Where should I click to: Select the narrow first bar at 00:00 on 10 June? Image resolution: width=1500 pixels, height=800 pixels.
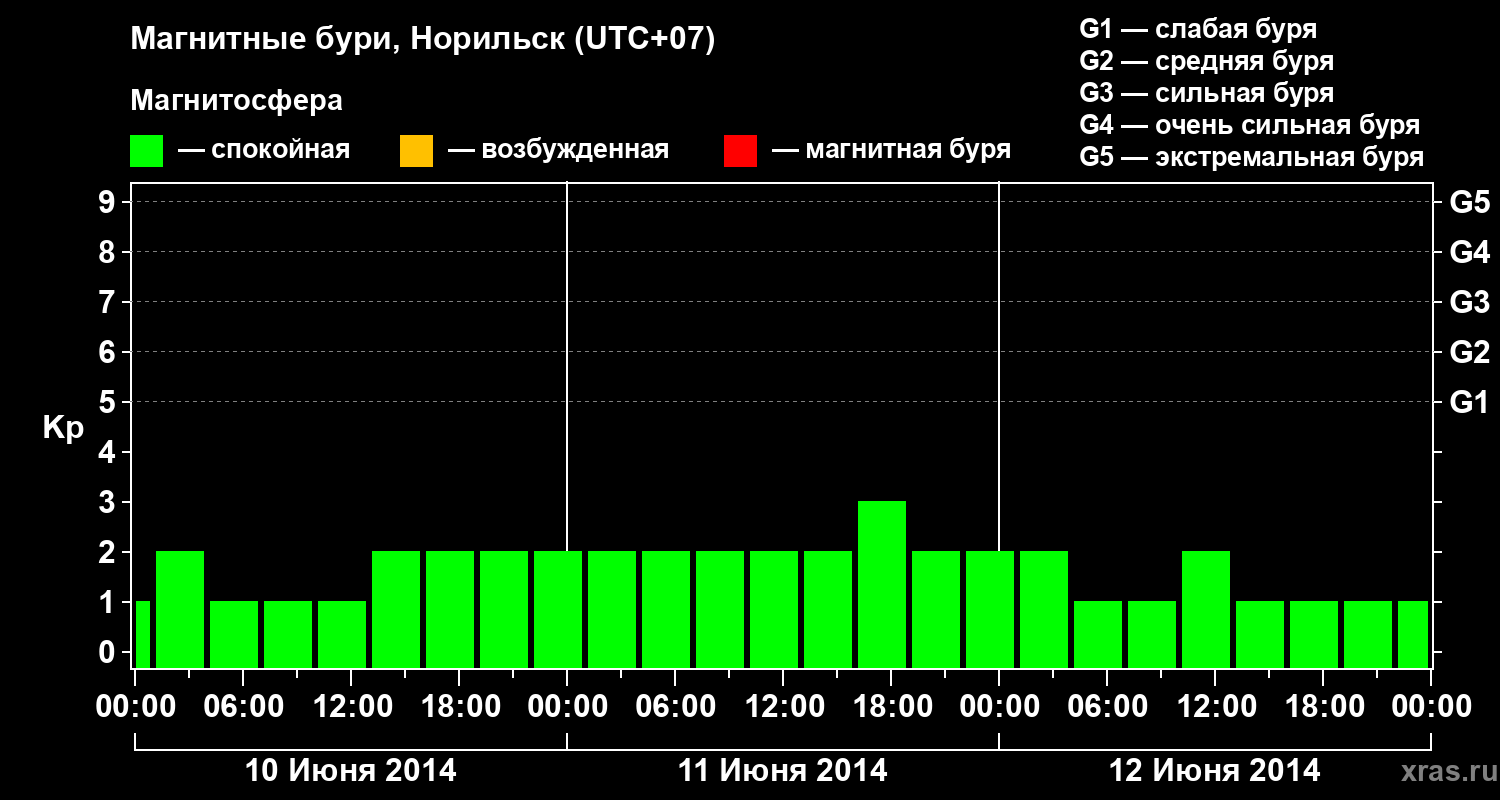142,634
